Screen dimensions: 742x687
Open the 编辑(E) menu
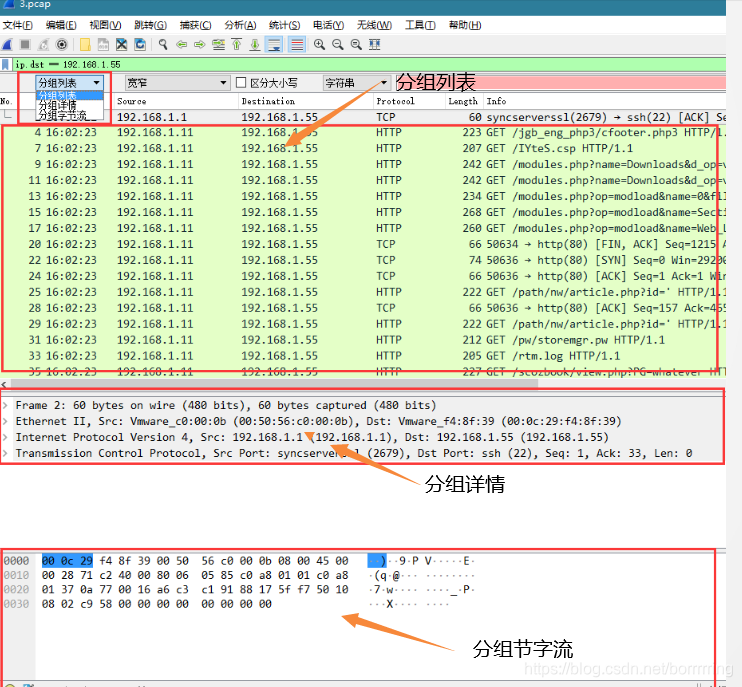coord(61,25)
